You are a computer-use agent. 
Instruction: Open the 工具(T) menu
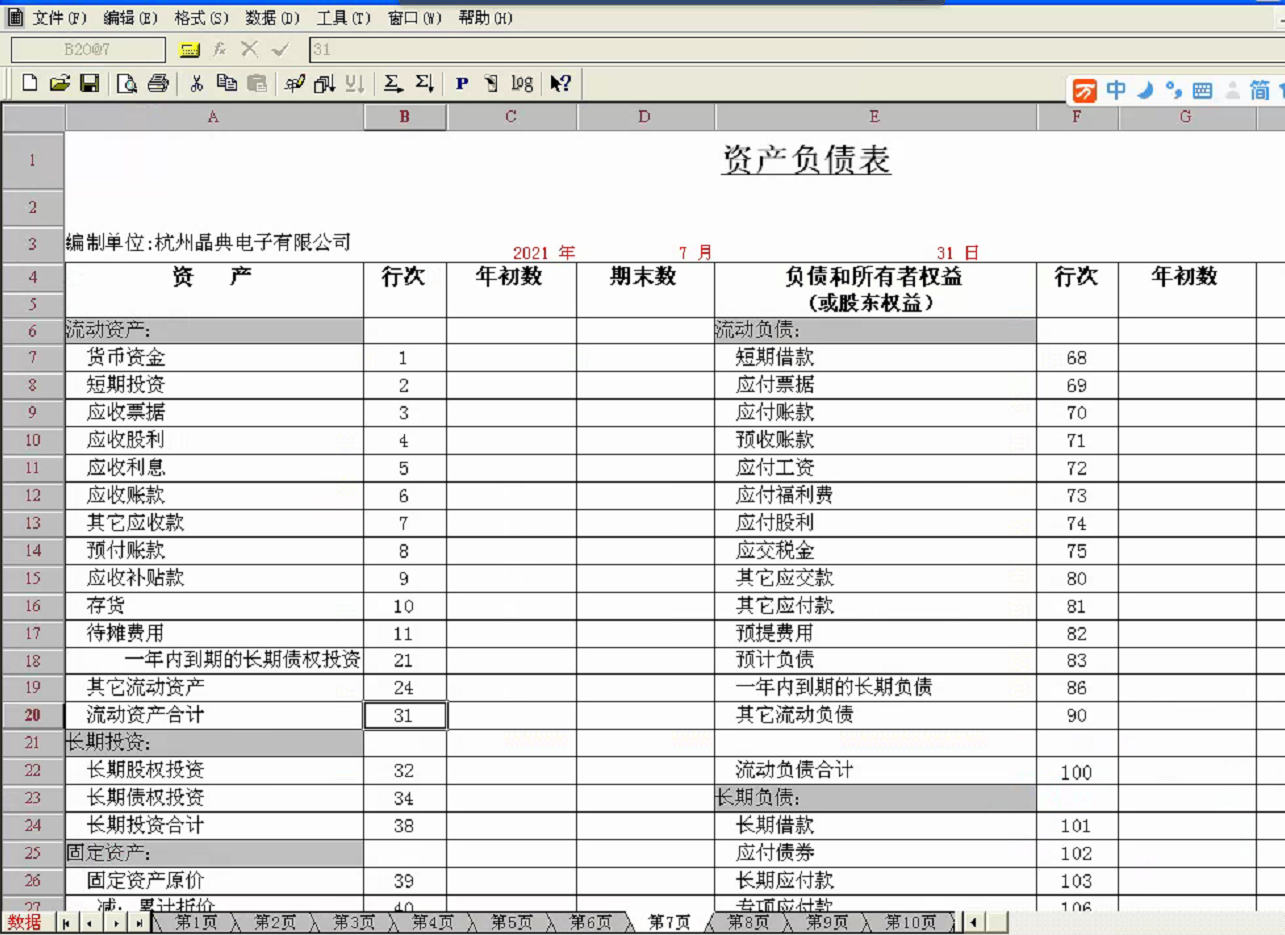pyautogui.click(x=343, y=19)
